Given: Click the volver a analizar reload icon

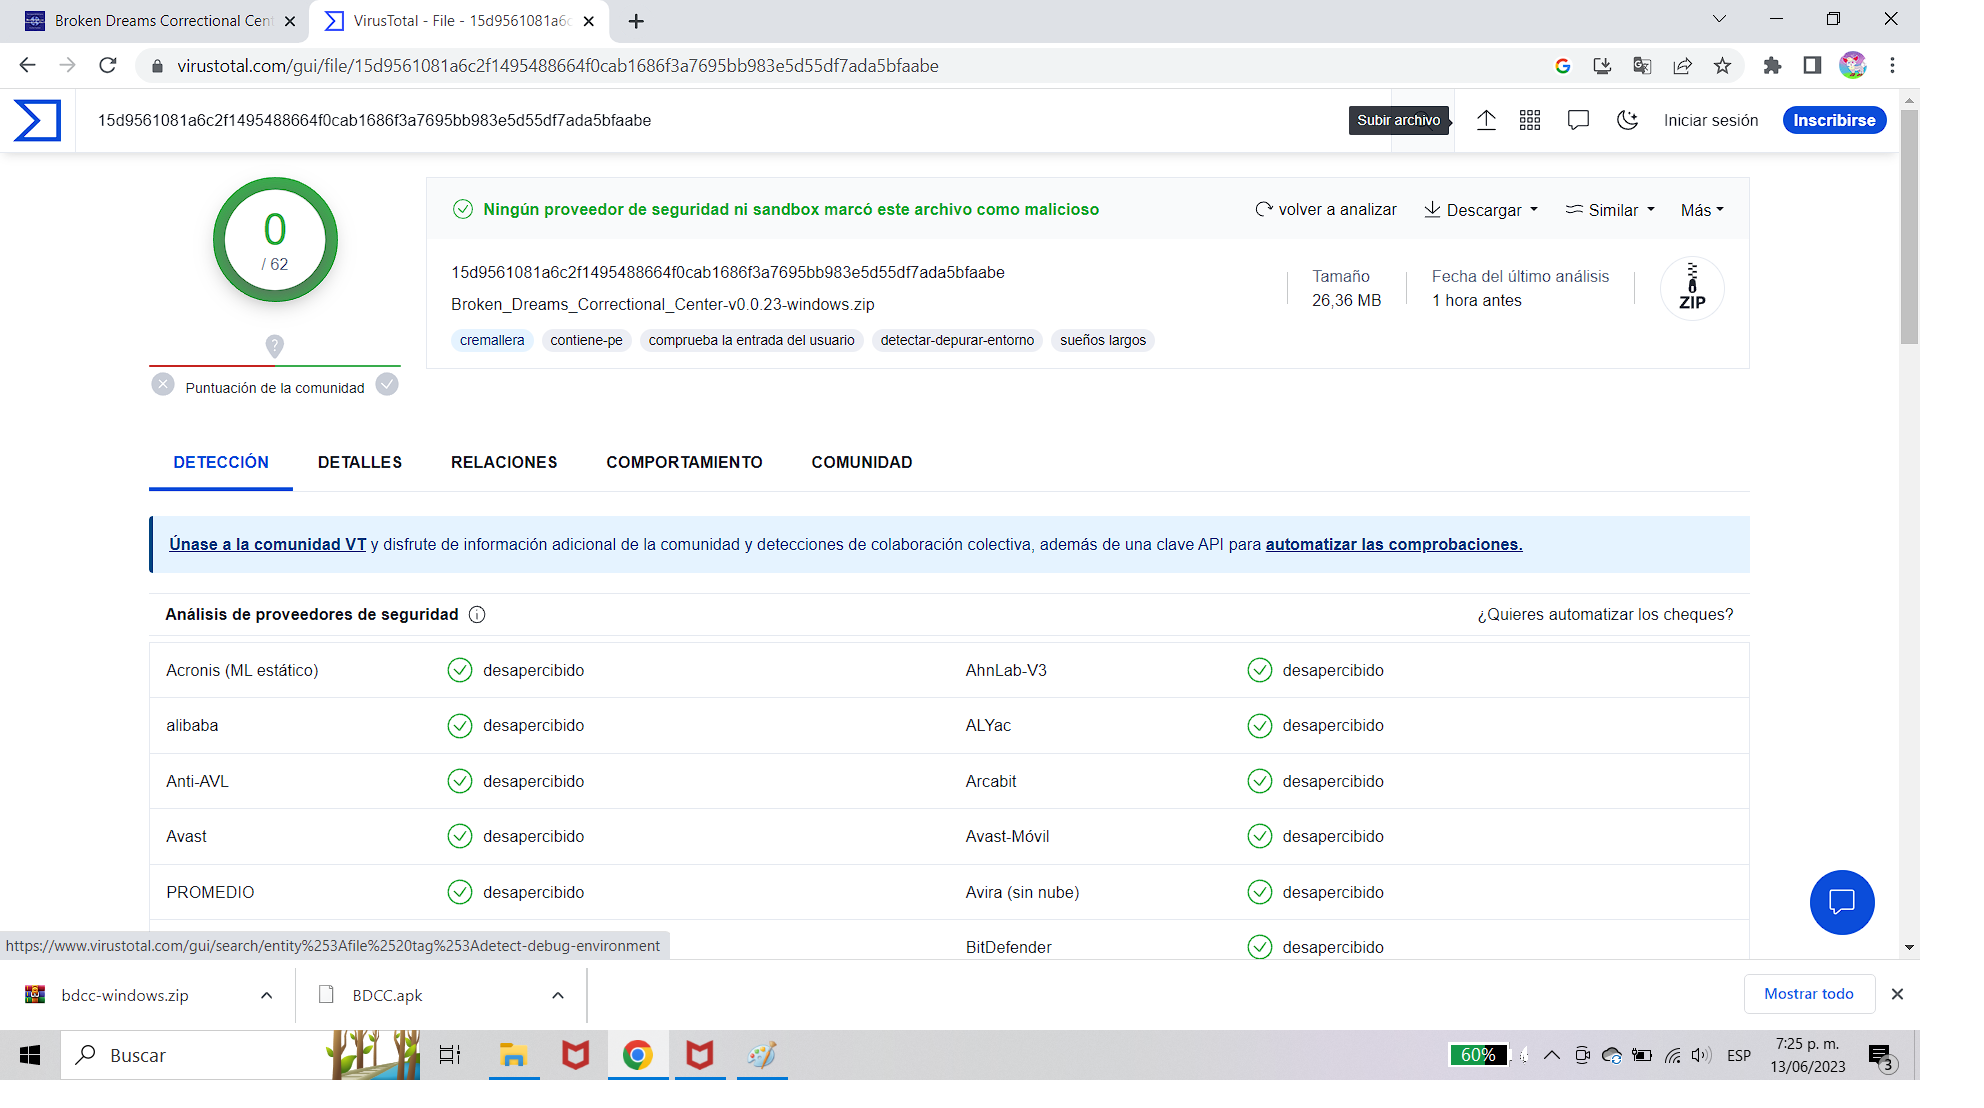Looking at the screenshot, I should click(1264, 210).
